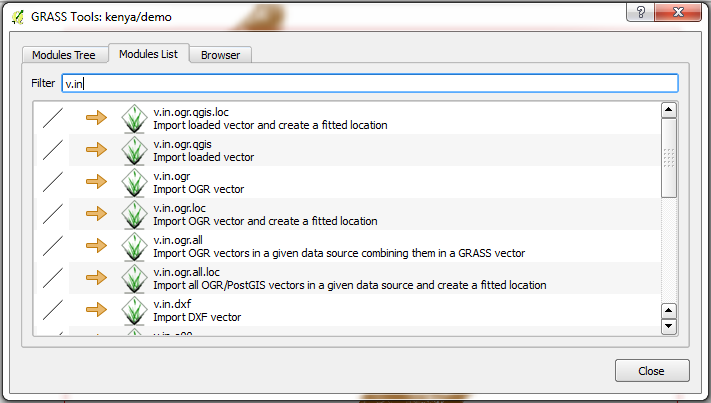Select 'Import all OGR/PostGIS vectors' description
This screenshot has height=403, width=711.
(350, 285)
